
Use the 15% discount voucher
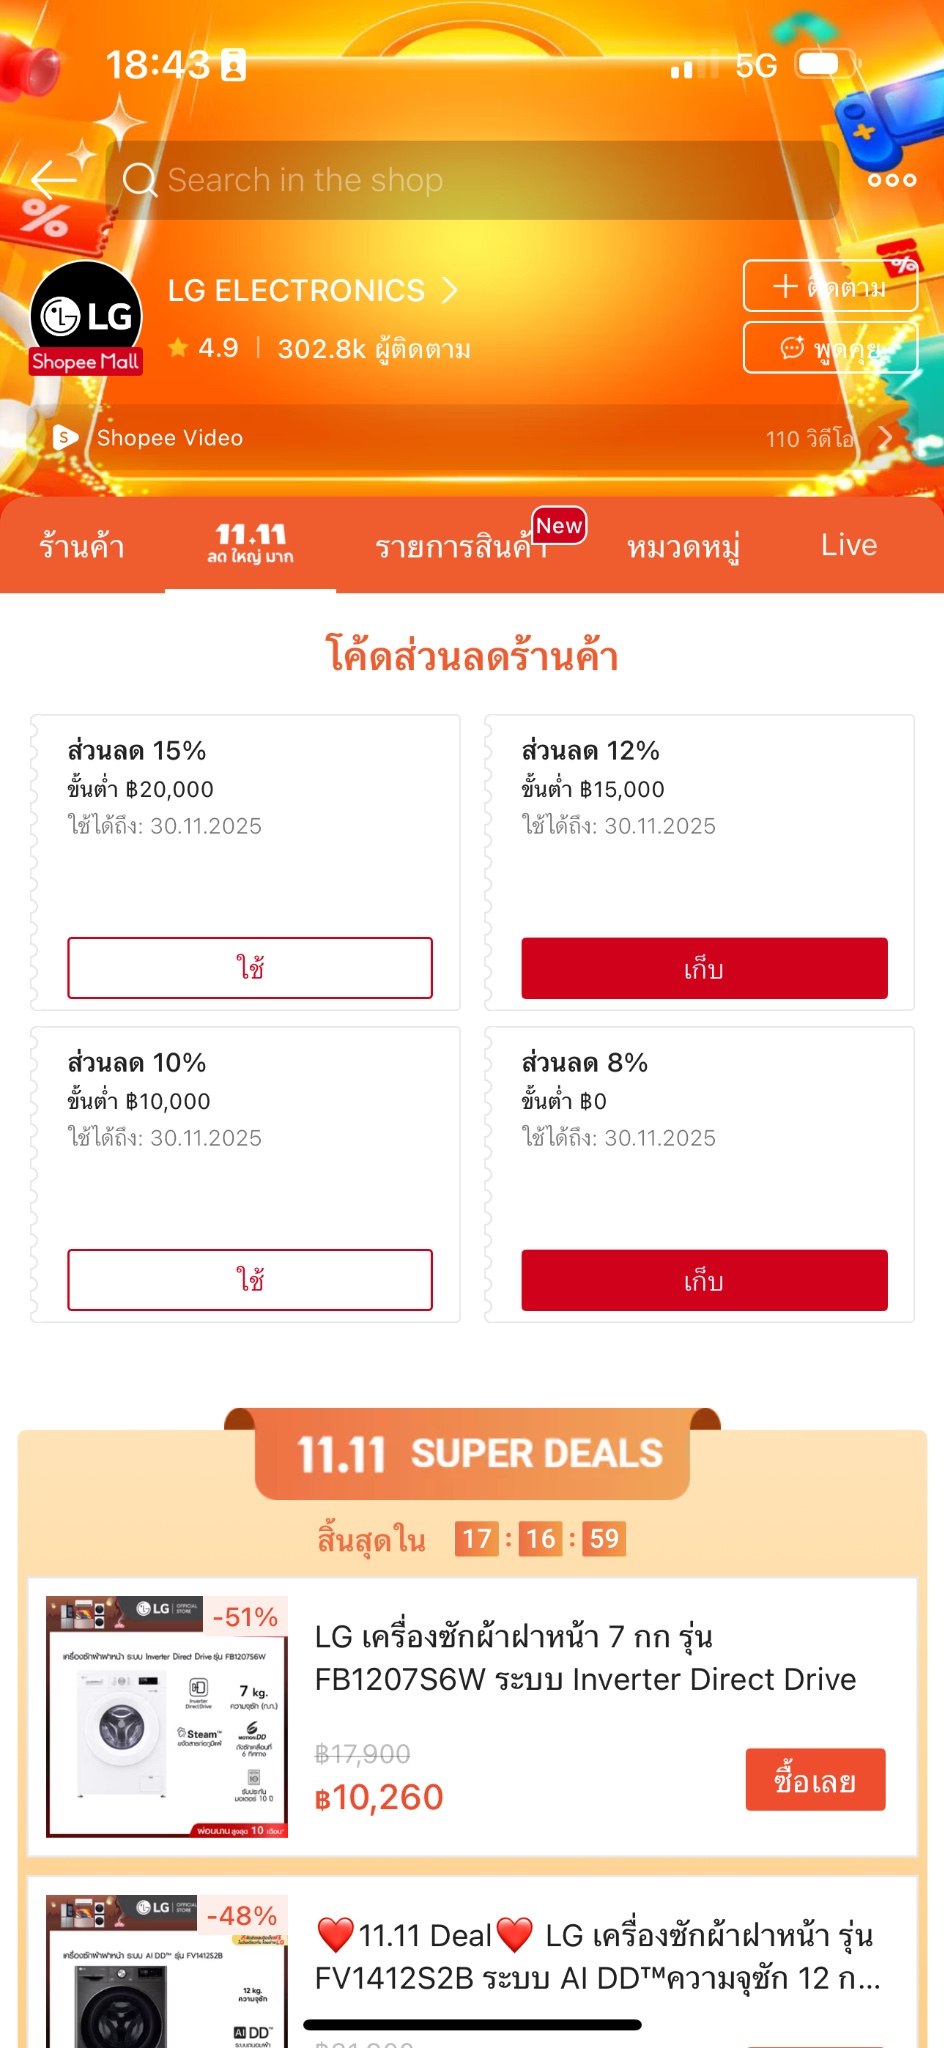click(250, 968)
